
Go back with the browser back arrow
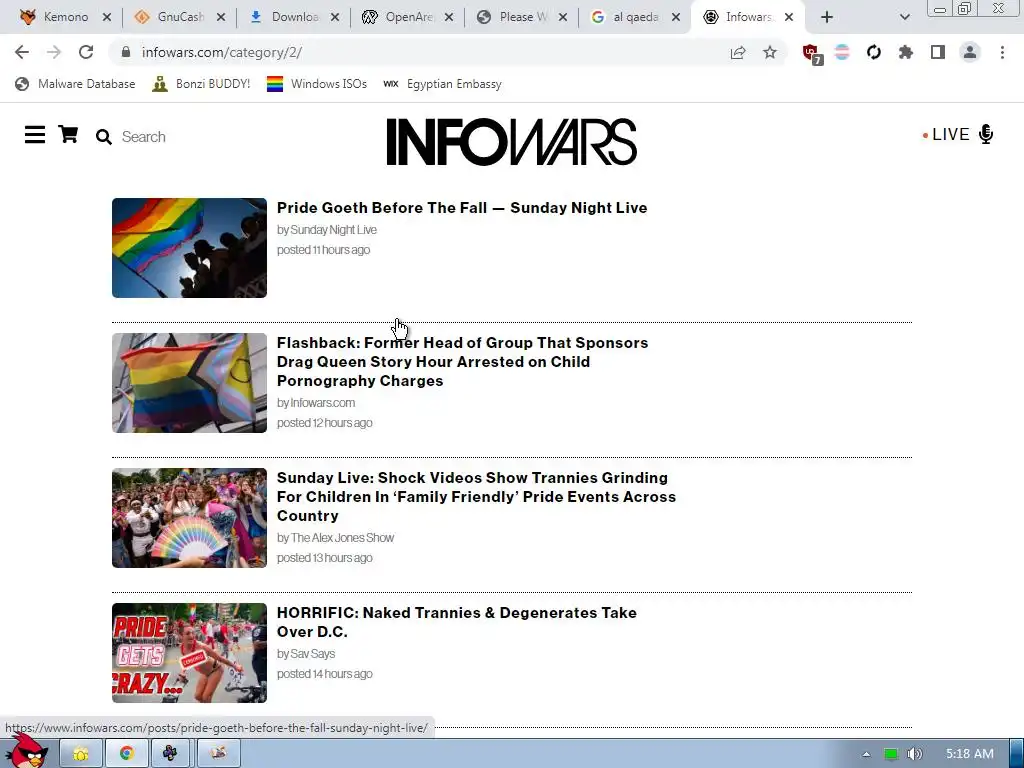pos(22,52)
